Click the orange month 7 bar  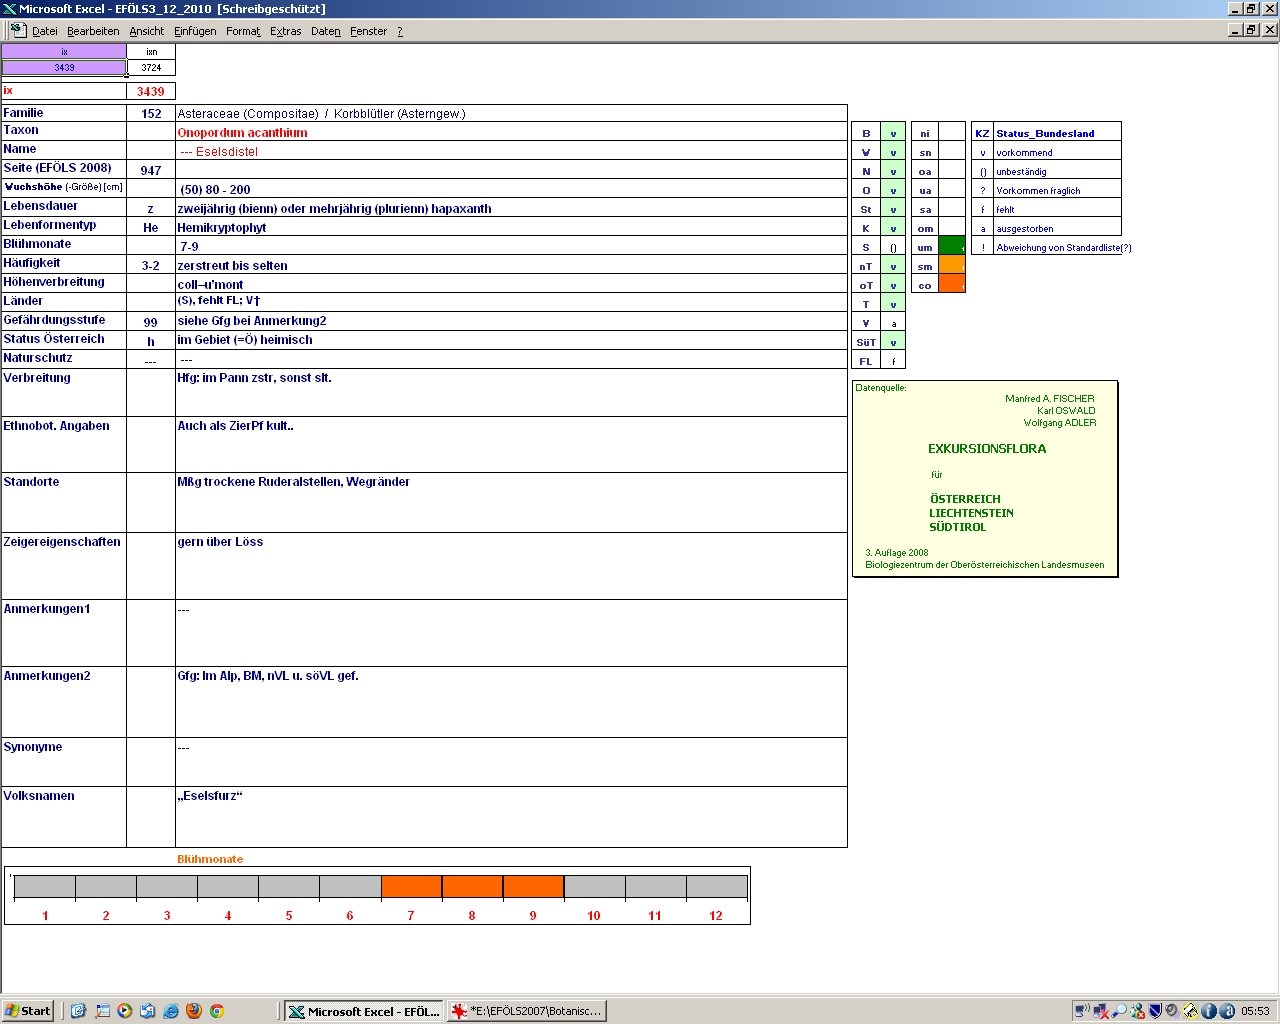[x=411, y=886]
